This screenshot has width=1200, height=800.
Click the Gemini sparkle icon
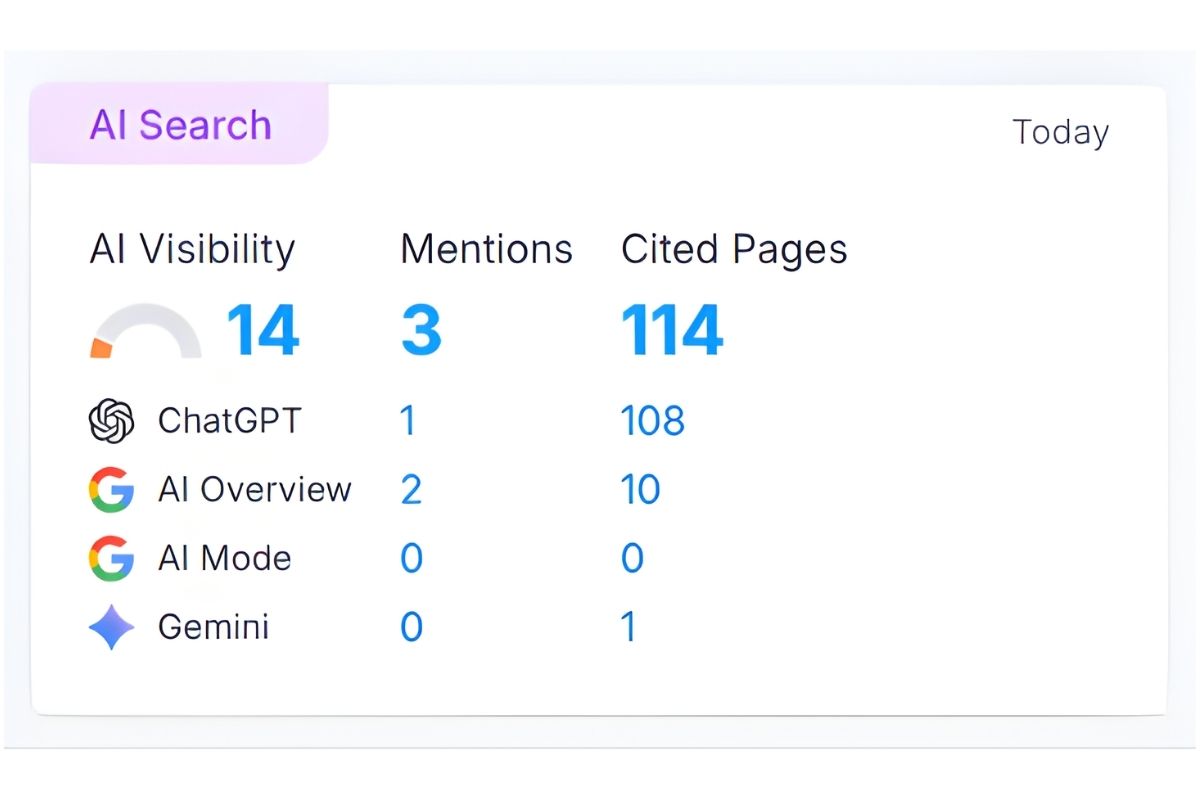point(111,628)
